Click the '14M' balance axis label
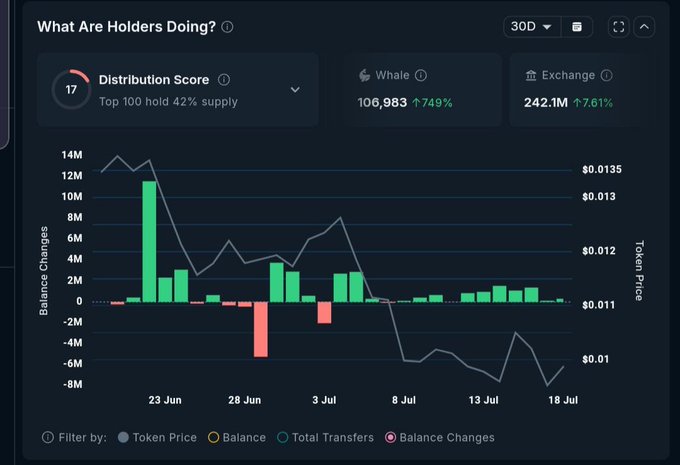Screen dimensions: 680x465 point(72,155)
